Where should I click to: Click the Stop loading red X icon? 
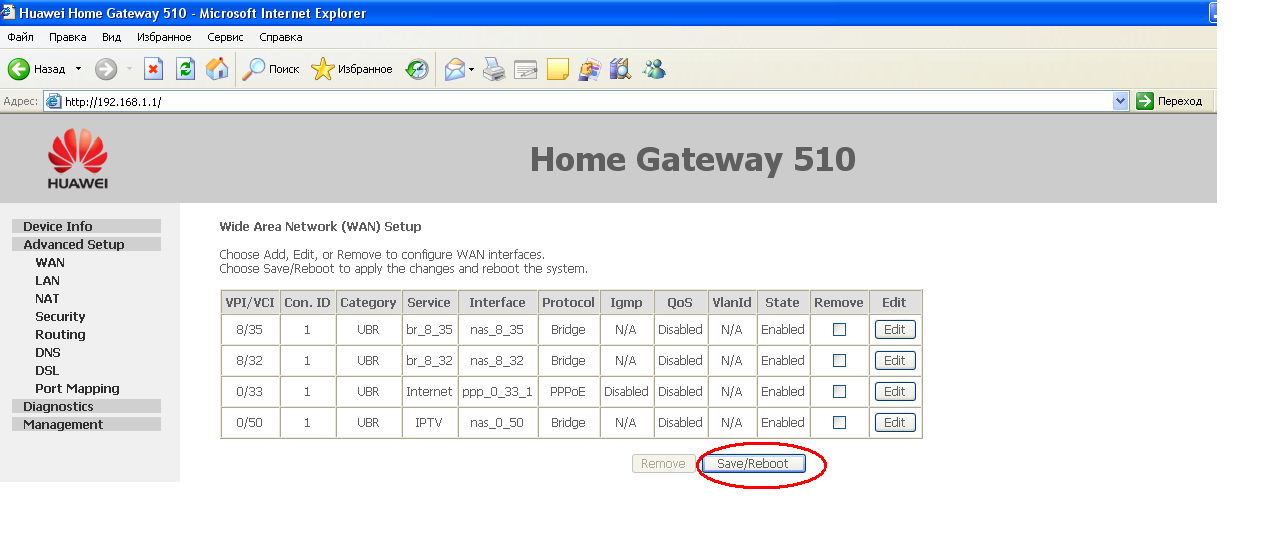153,69
